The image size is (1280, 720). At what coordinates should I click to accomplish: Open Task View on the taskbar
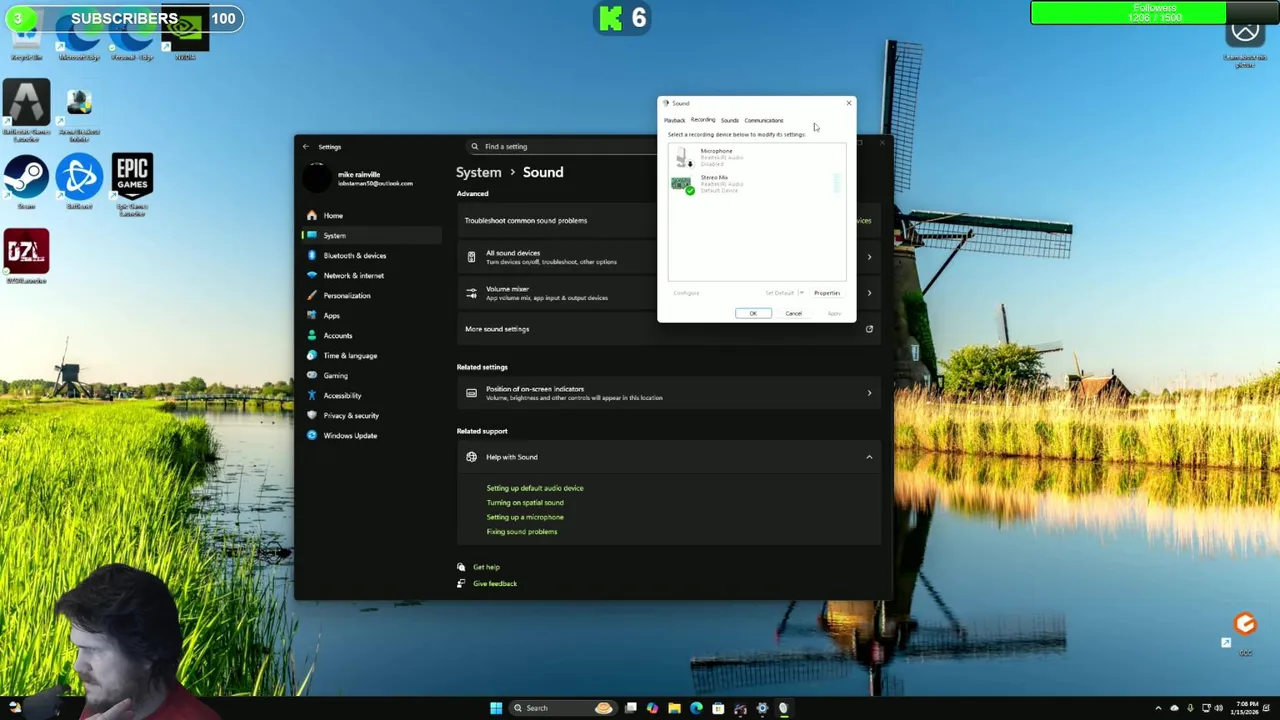[631, 708]
